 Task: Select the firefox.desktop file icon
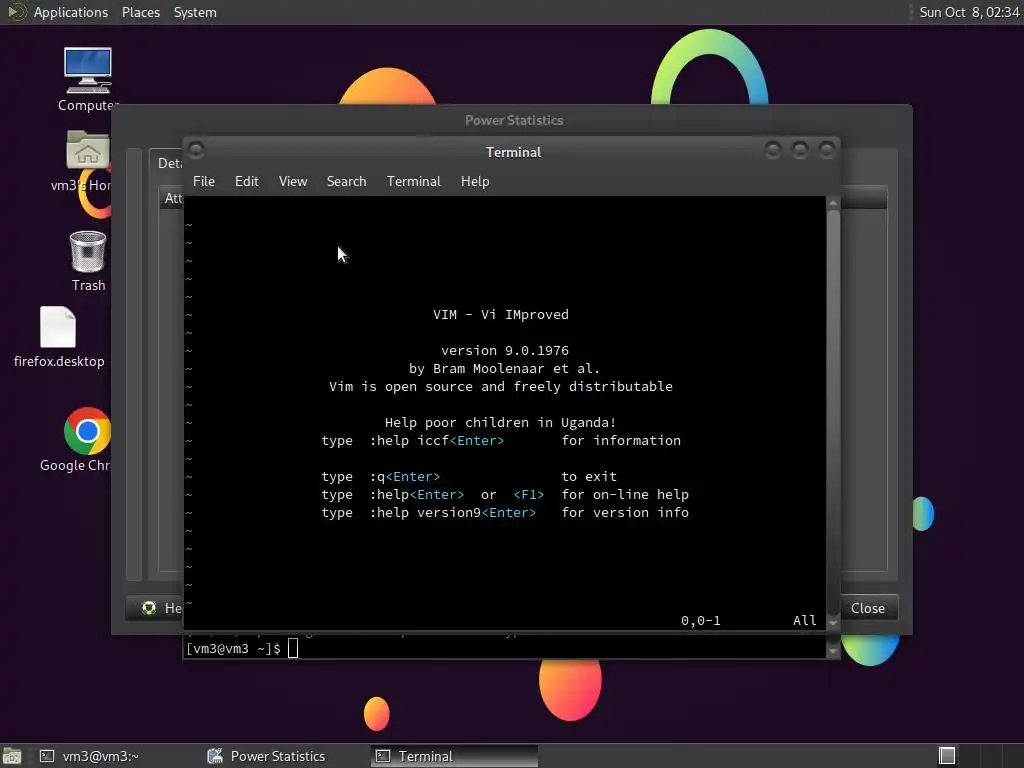click(x=58, y=327)
